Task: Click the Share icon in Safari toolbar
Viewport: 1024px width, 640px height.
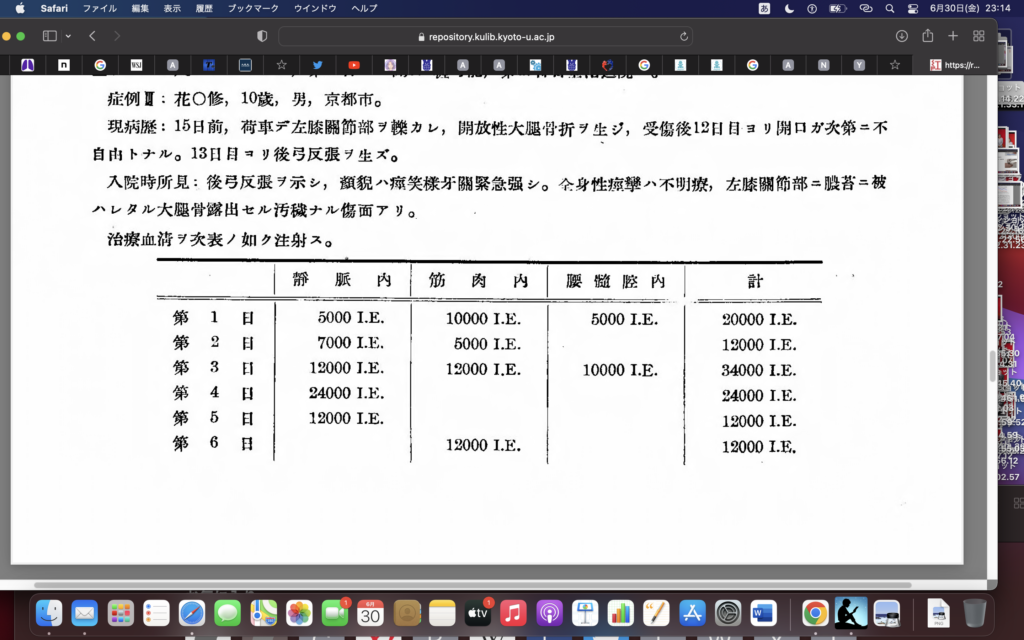Action: tap(927, 36)
